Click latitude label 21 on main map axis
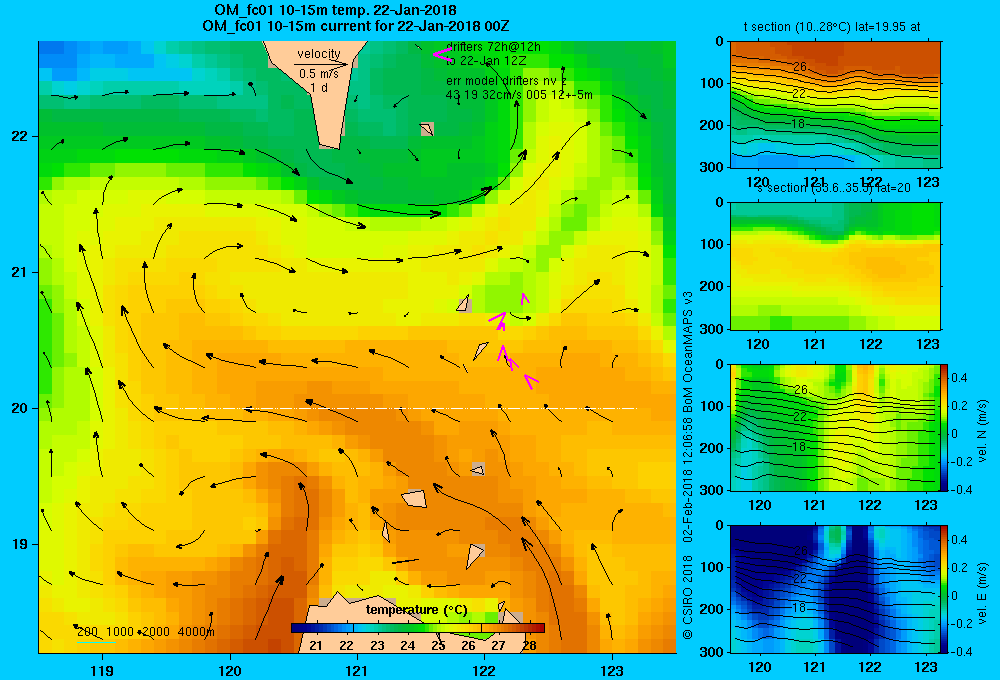The image size is (1000, 680). click(19, 272)
